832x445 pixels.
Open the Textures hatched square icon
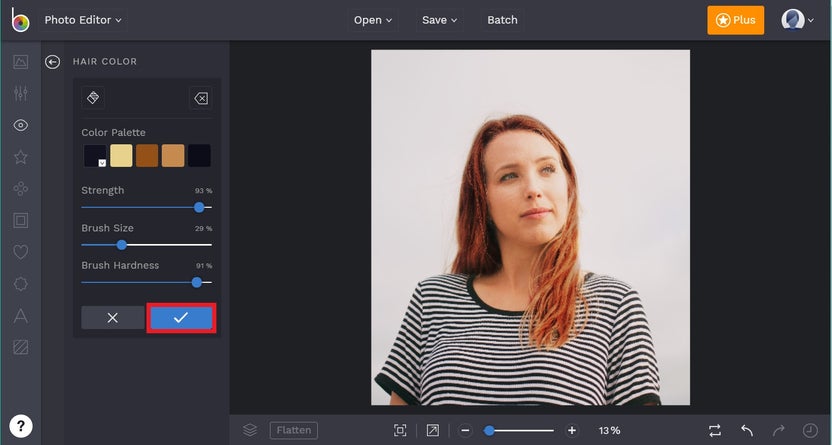click(x=21, y=347)
